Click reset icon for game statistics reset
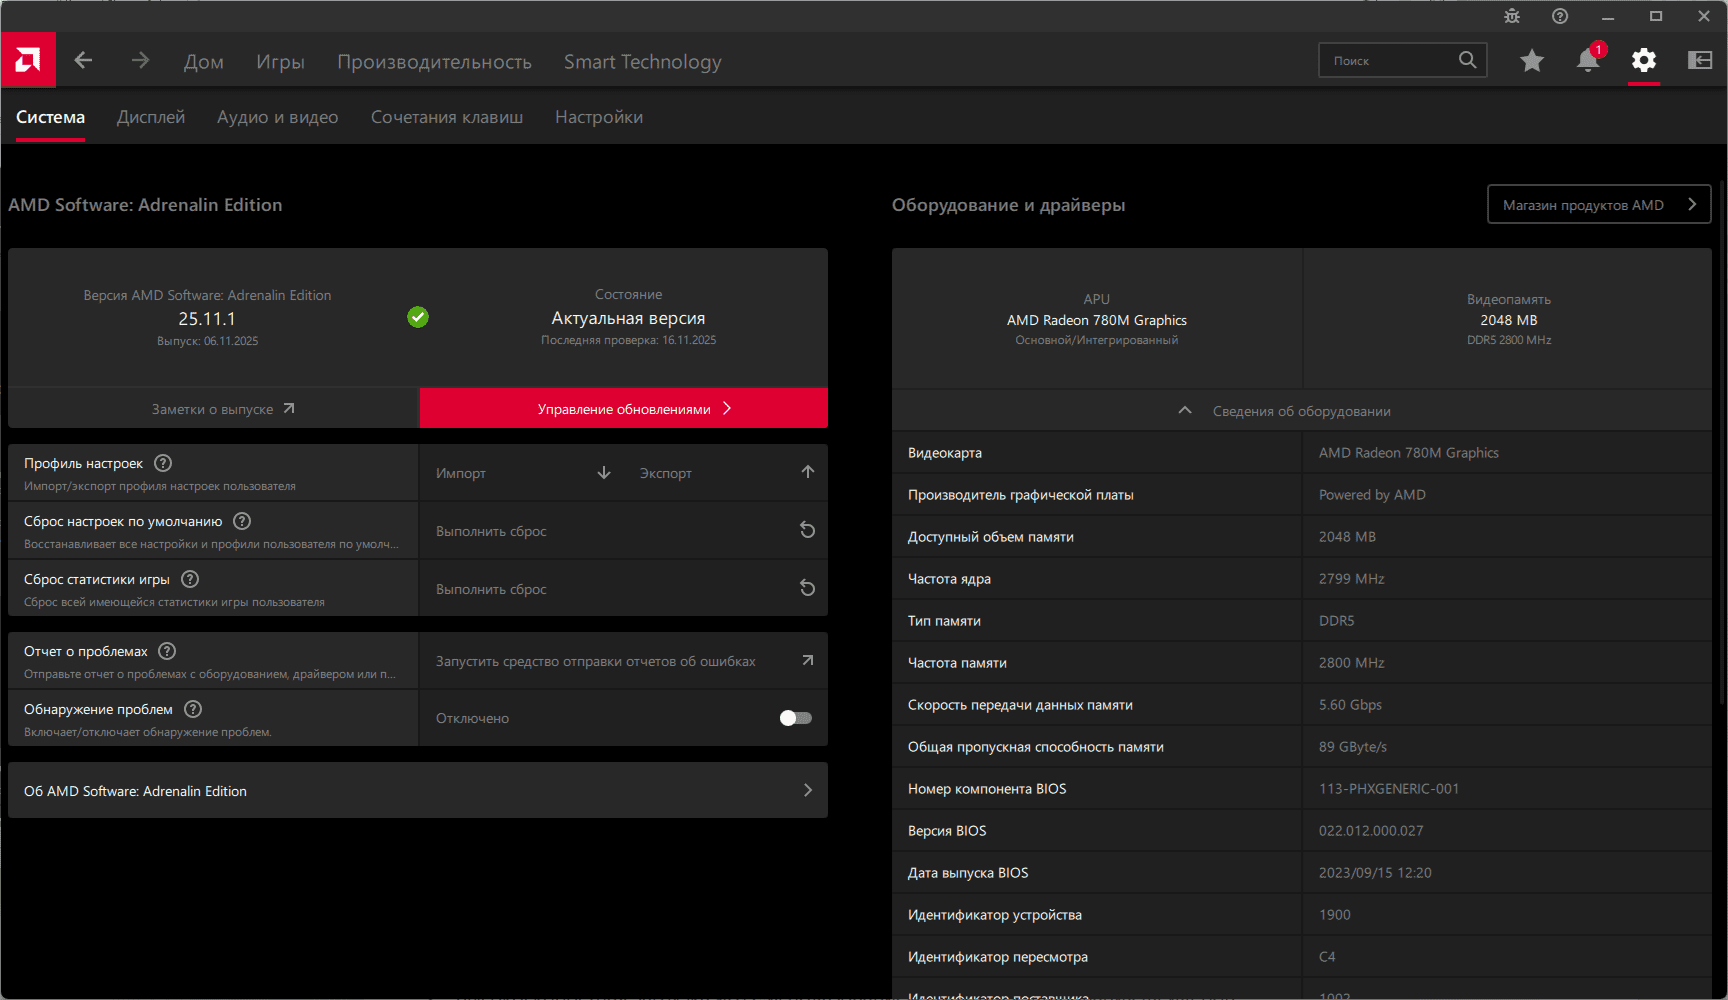This screenshot has width=1728, height=1000. 808,588
